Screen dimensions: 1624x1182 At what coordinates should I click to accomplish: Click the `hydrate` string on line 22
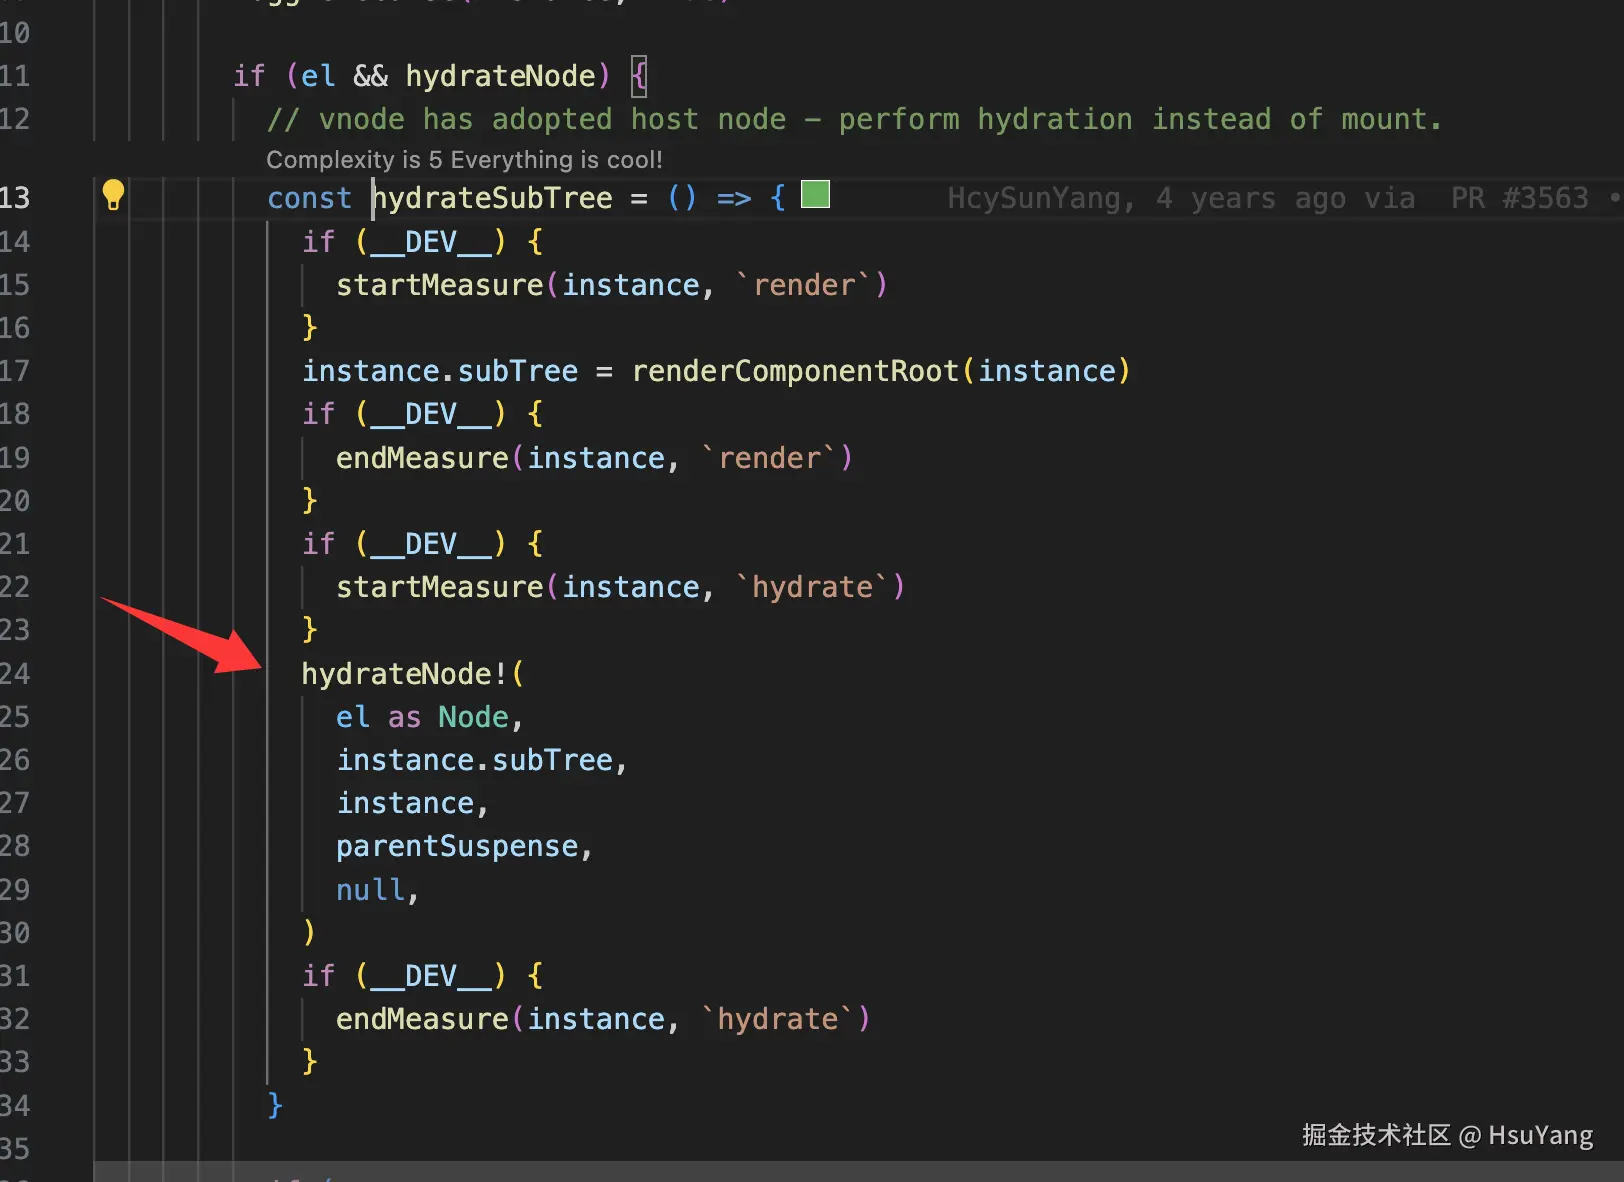[812, 587]
